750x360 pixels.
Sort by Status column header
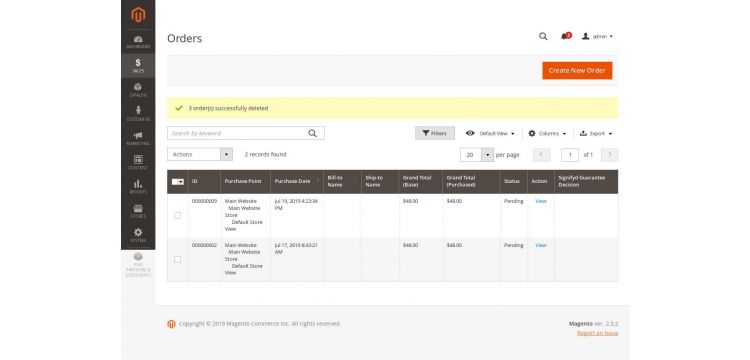pyautogui.click(x=513, y=182)
